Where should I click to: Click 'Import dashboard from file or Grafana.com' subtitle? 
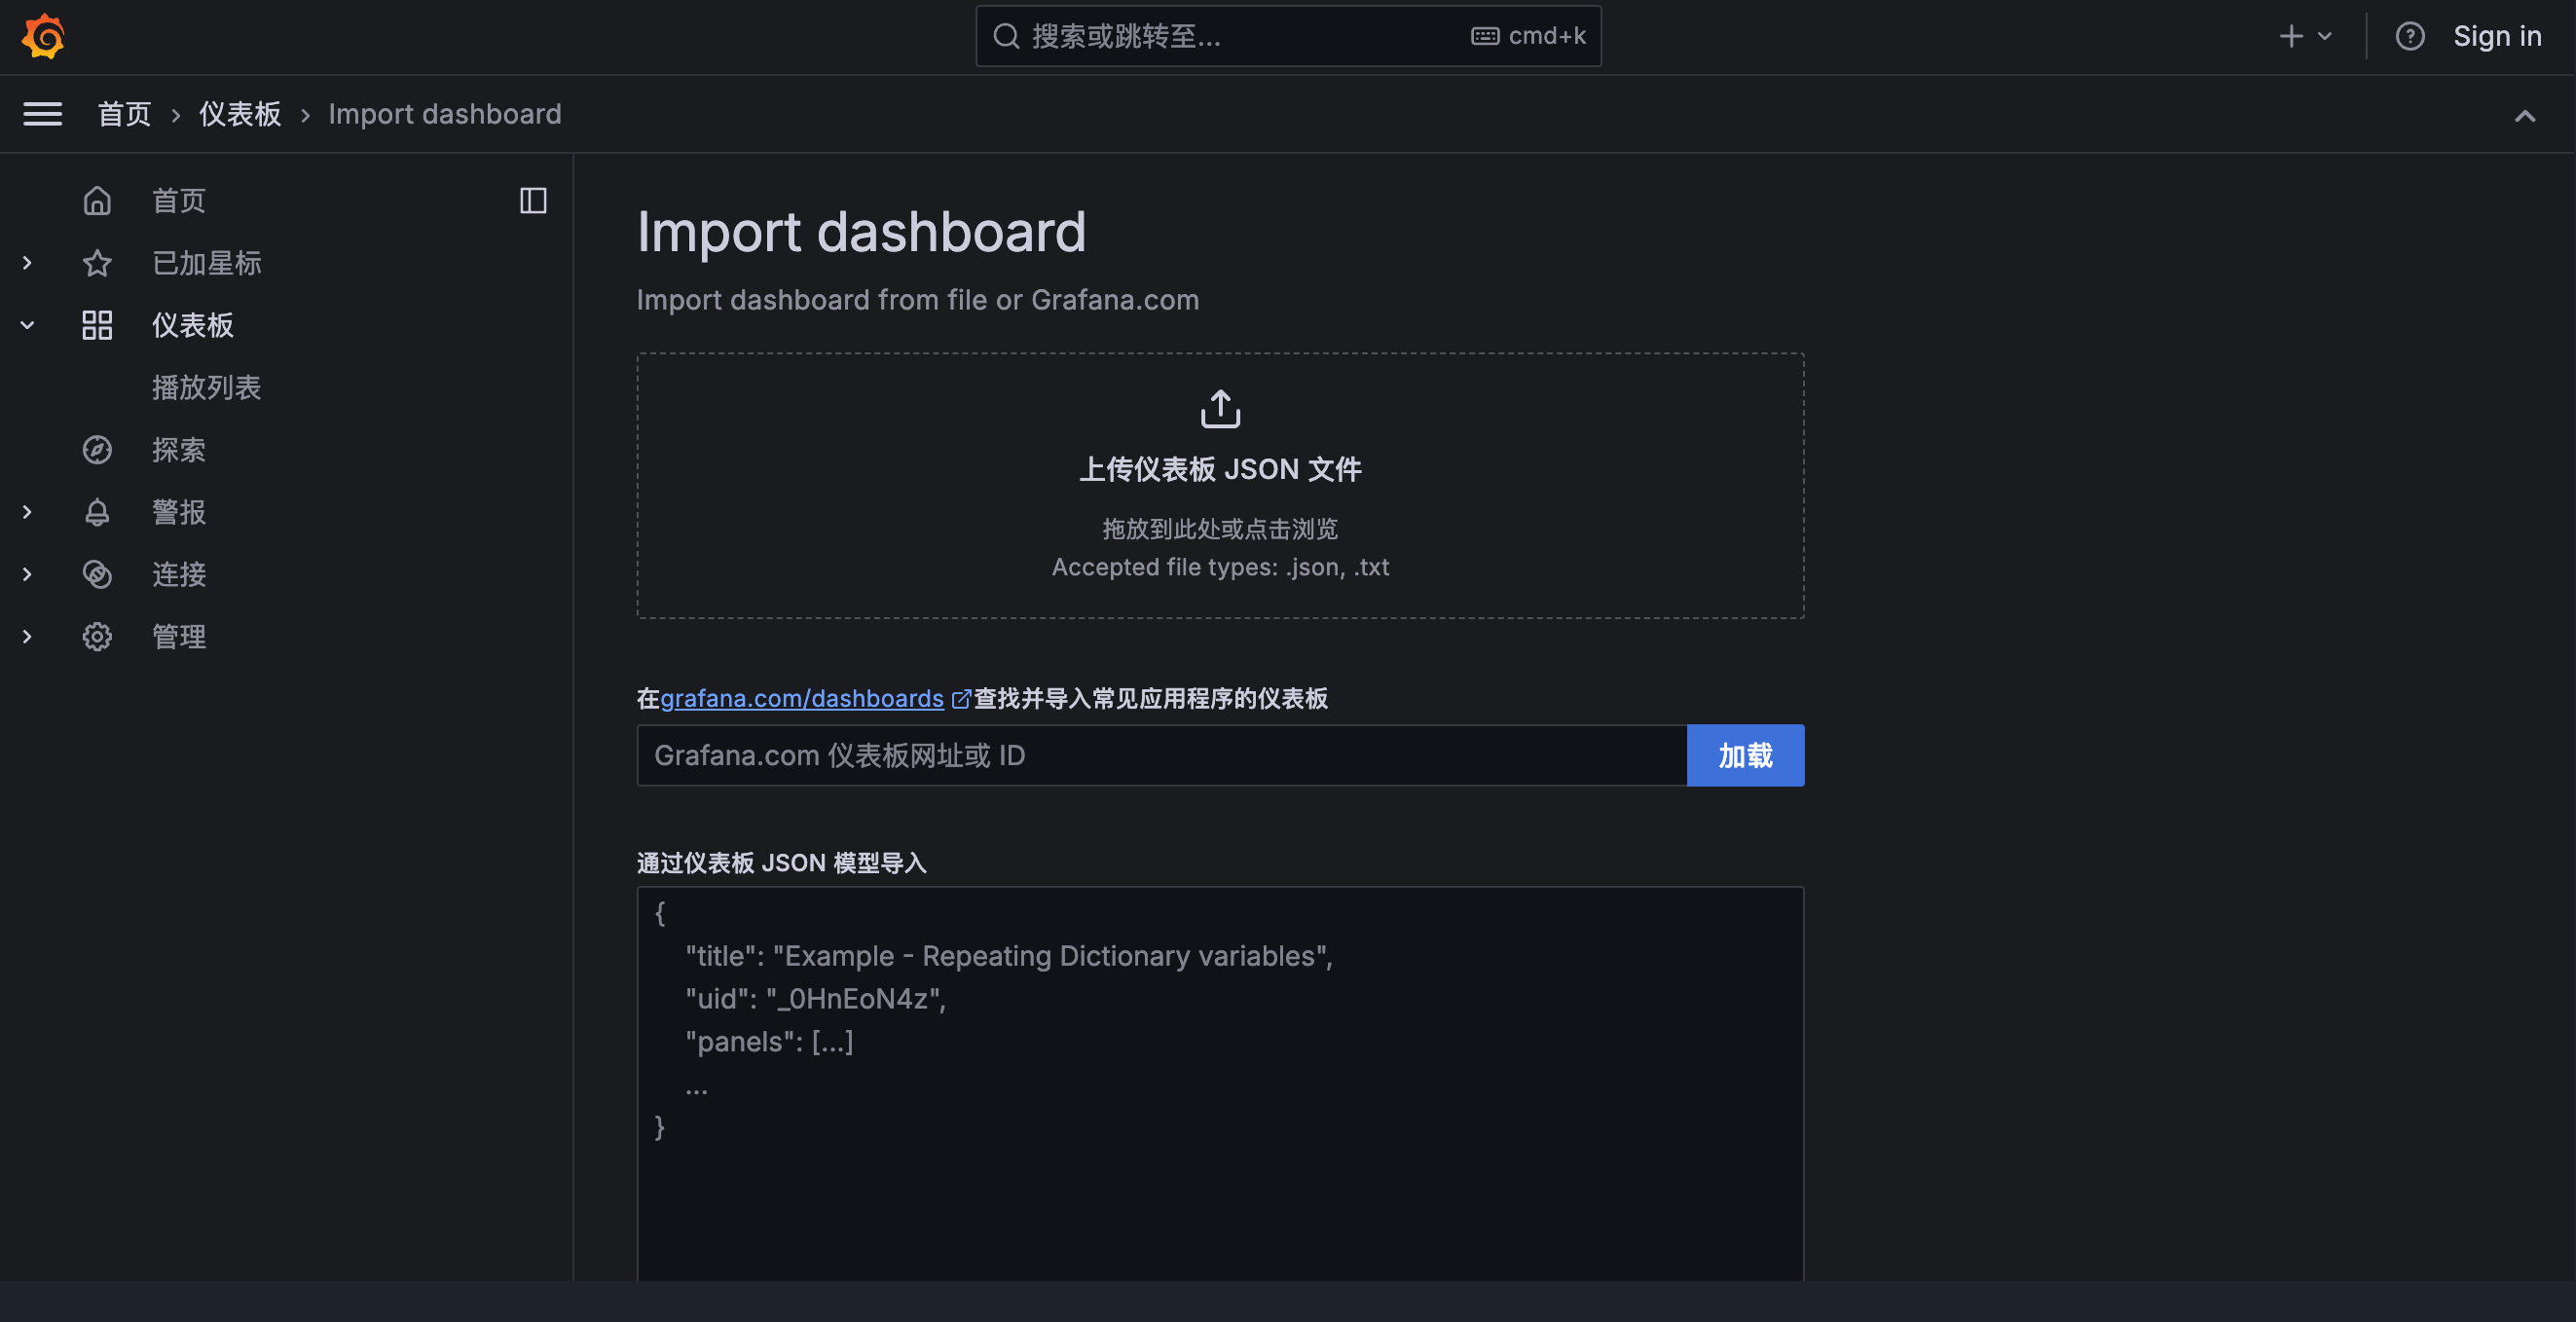[917, 300]
